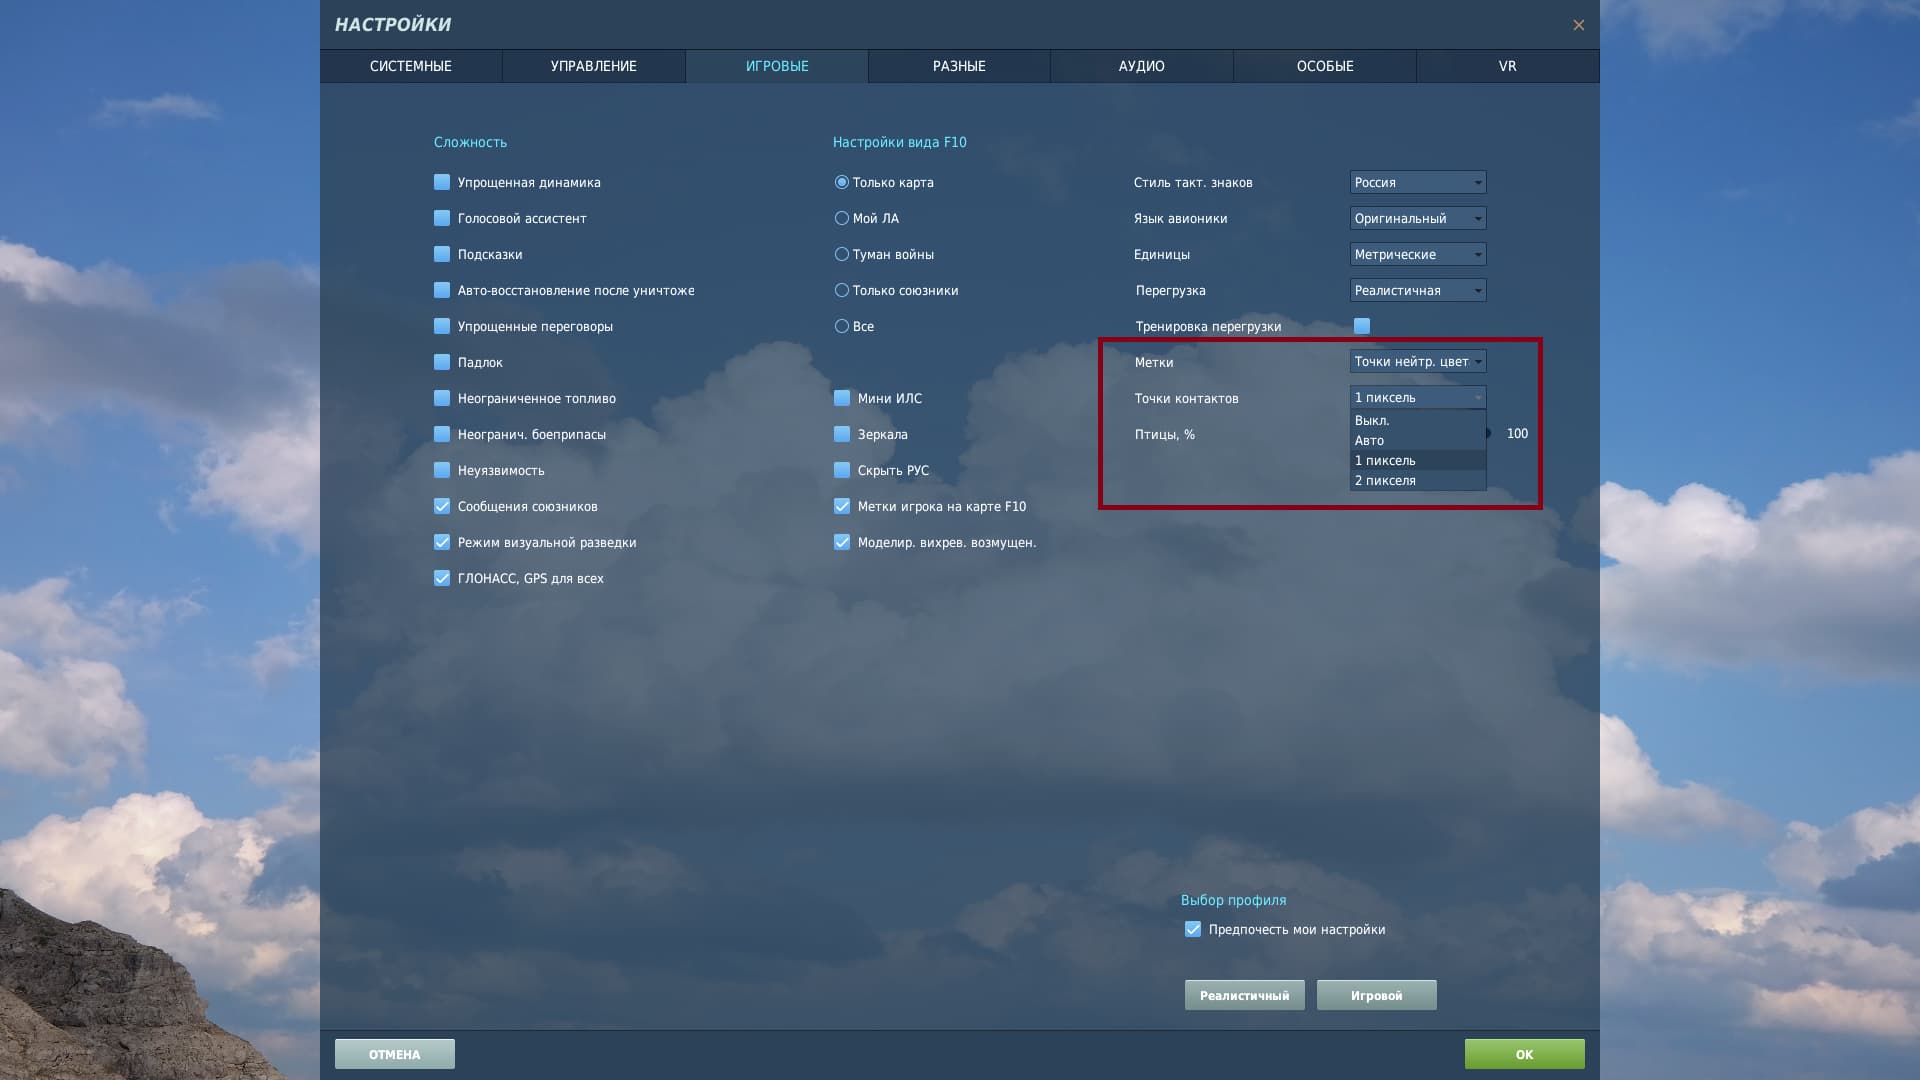Toggle the Зеркала checkbox
Image resolution: width=1920 pixels, height=1080 pixels.
[842, 434]
